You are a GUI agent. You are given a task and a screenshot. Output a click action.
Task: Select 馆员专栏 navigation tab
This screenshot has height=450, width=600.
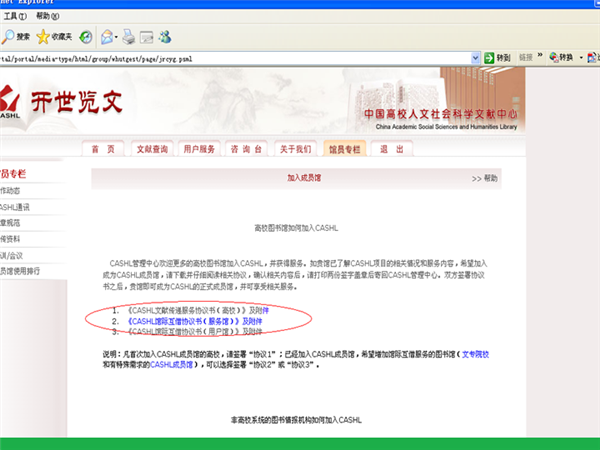point(345,149)
